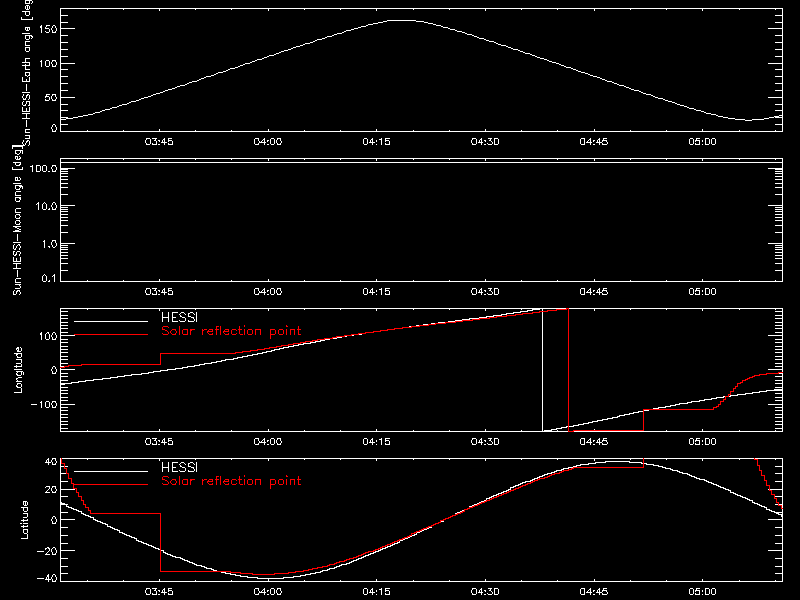800x600 pixels.
Task: Click '04:00' under the Earth angle plot
Action: [268, 142]
